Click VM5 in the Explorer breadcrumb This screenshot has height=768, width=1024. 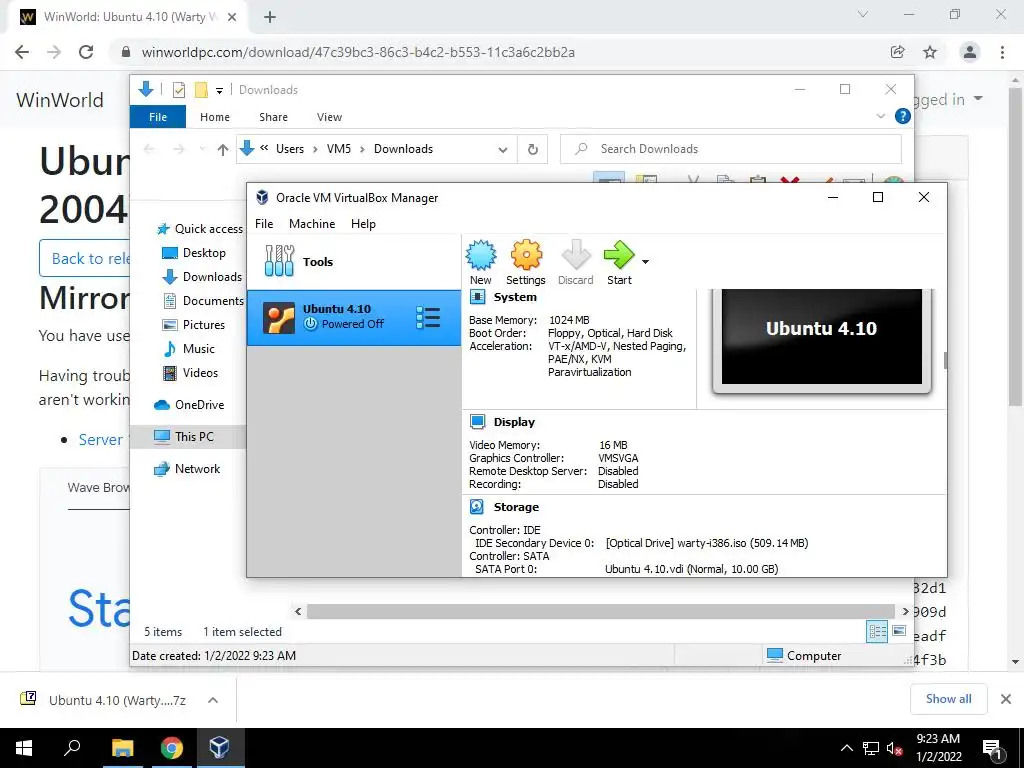[x=339, y=149]
